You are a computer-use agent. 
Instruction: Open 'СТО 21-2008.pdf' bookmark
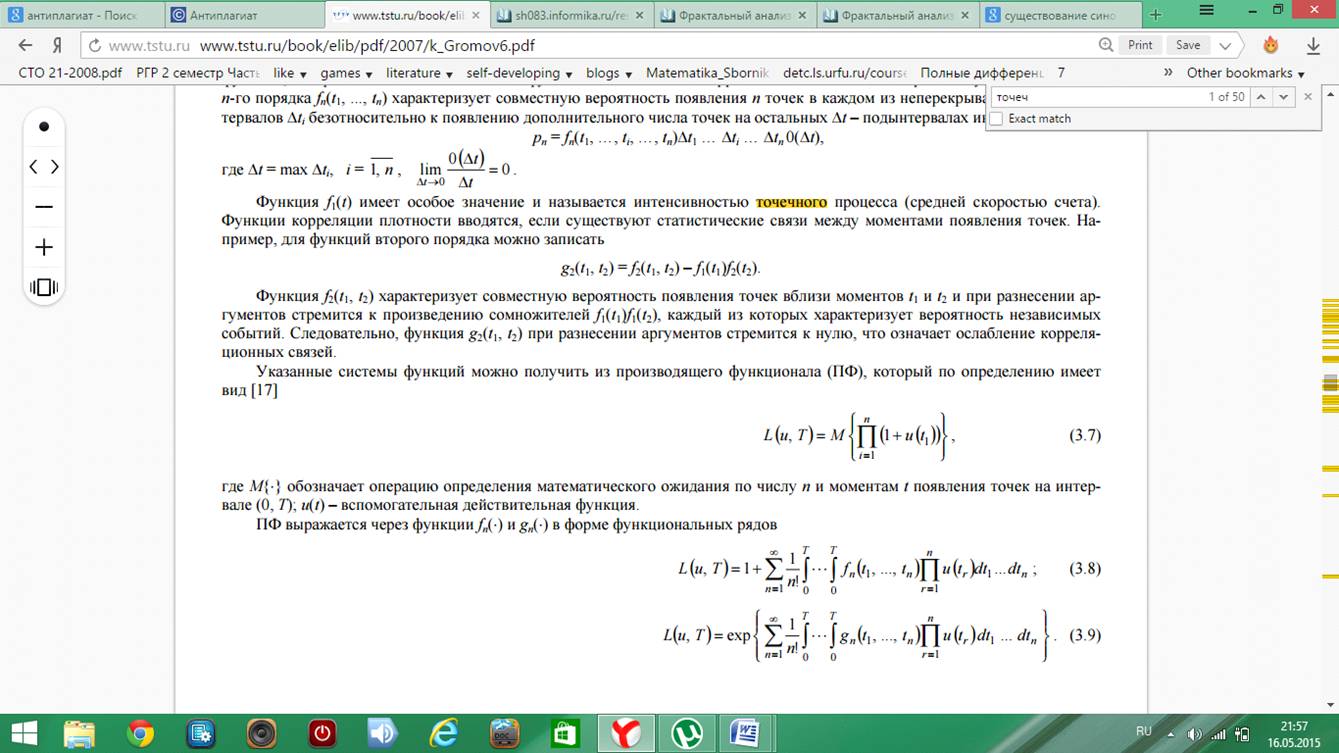70,73
